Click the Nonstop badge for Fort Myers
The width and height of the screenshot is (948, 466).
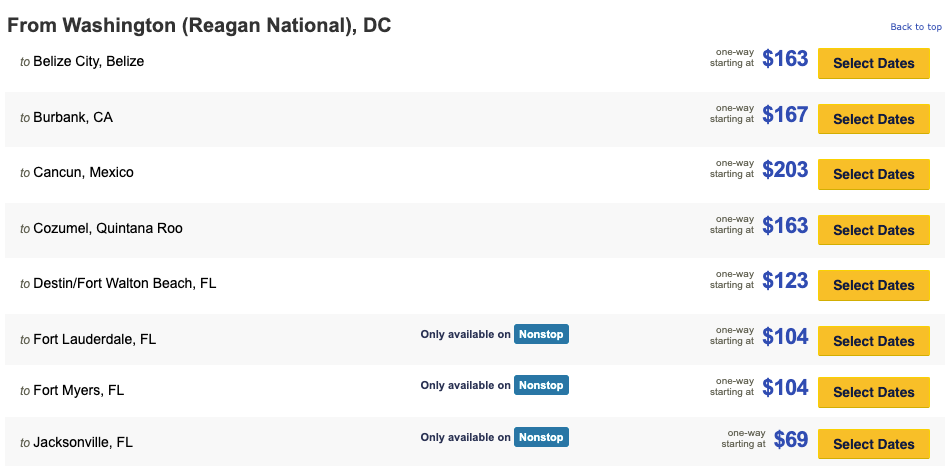541,385
